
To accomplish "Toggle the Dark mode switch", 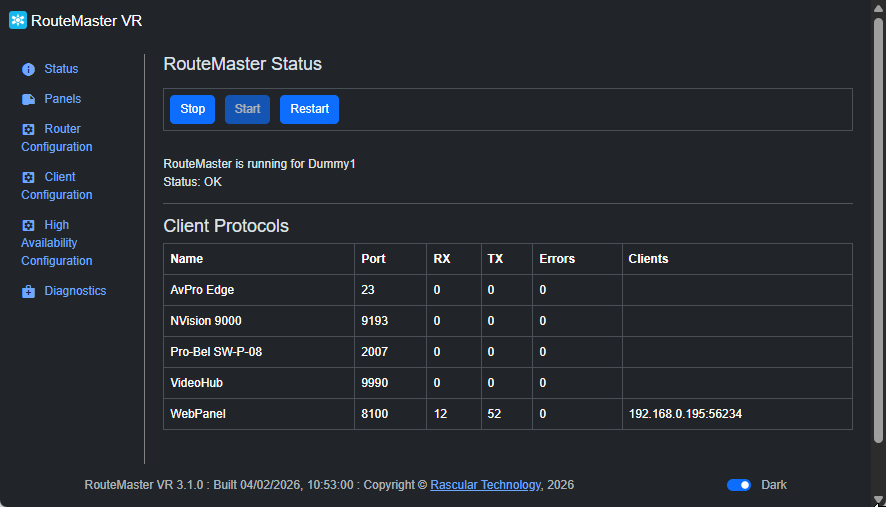I will 739,485.
